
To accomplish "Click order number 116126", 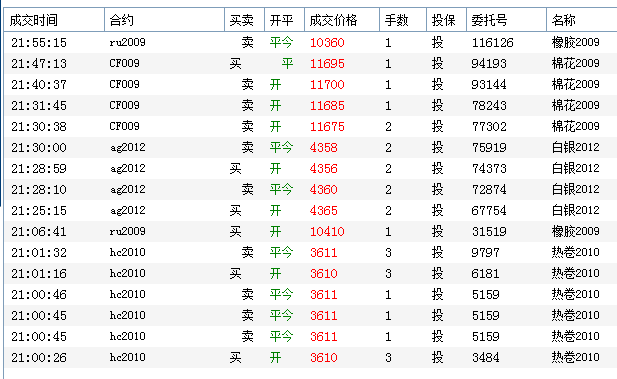I will (493, 43).
